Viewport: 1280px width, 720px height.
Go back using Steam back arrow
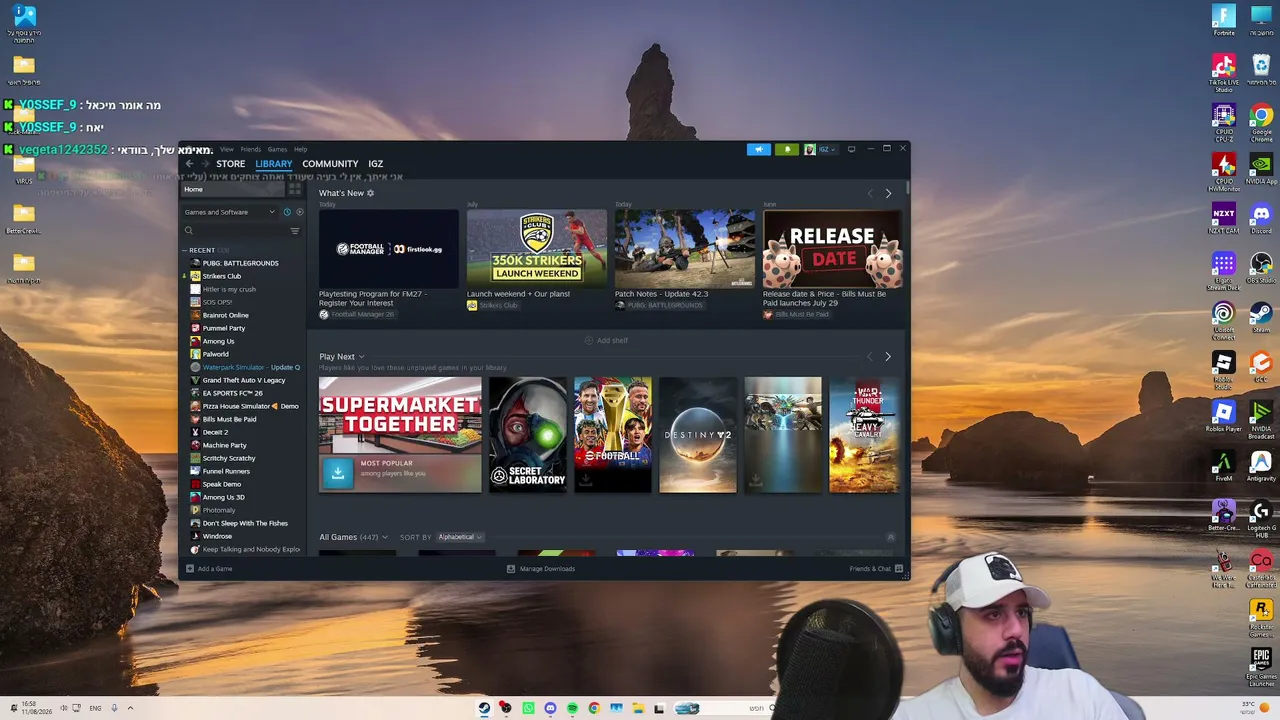point(189,164)
